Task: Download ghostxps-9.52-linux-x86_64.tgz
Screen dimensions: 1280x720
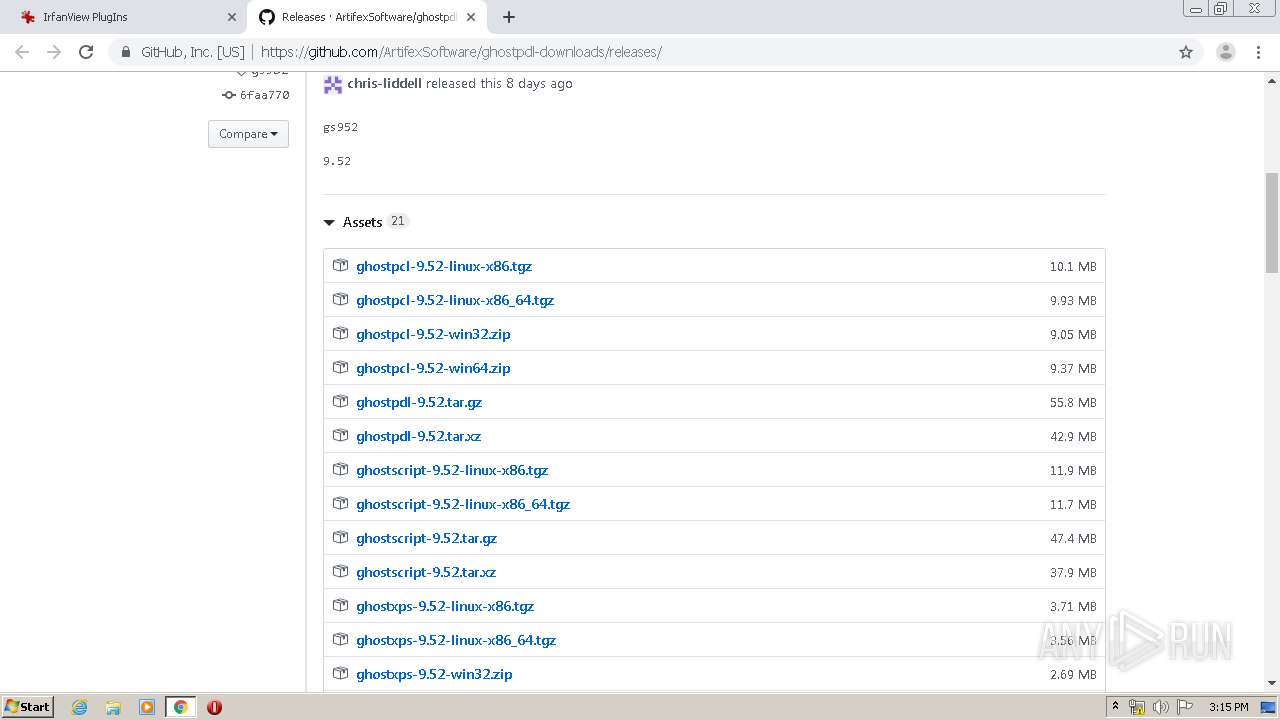Action: click(456, 640)
